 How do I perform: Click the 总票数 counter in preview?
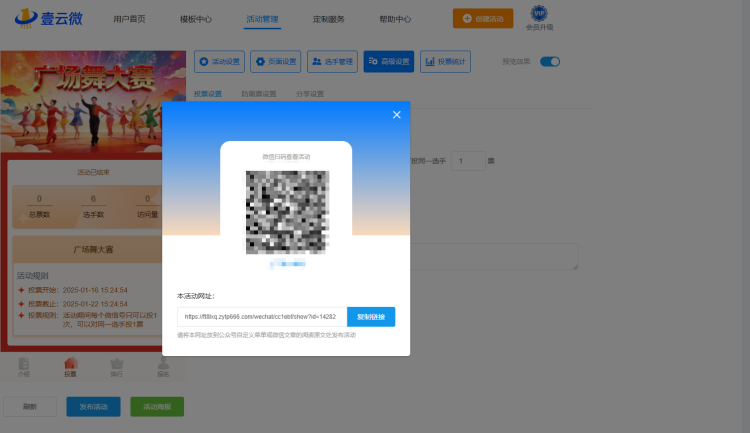tap(39, 206)
